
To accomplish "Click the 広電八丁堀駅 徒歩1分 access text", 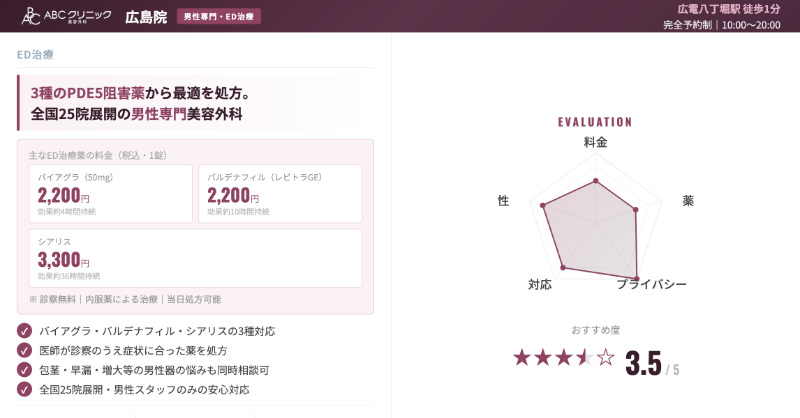I will pos(729,9).
